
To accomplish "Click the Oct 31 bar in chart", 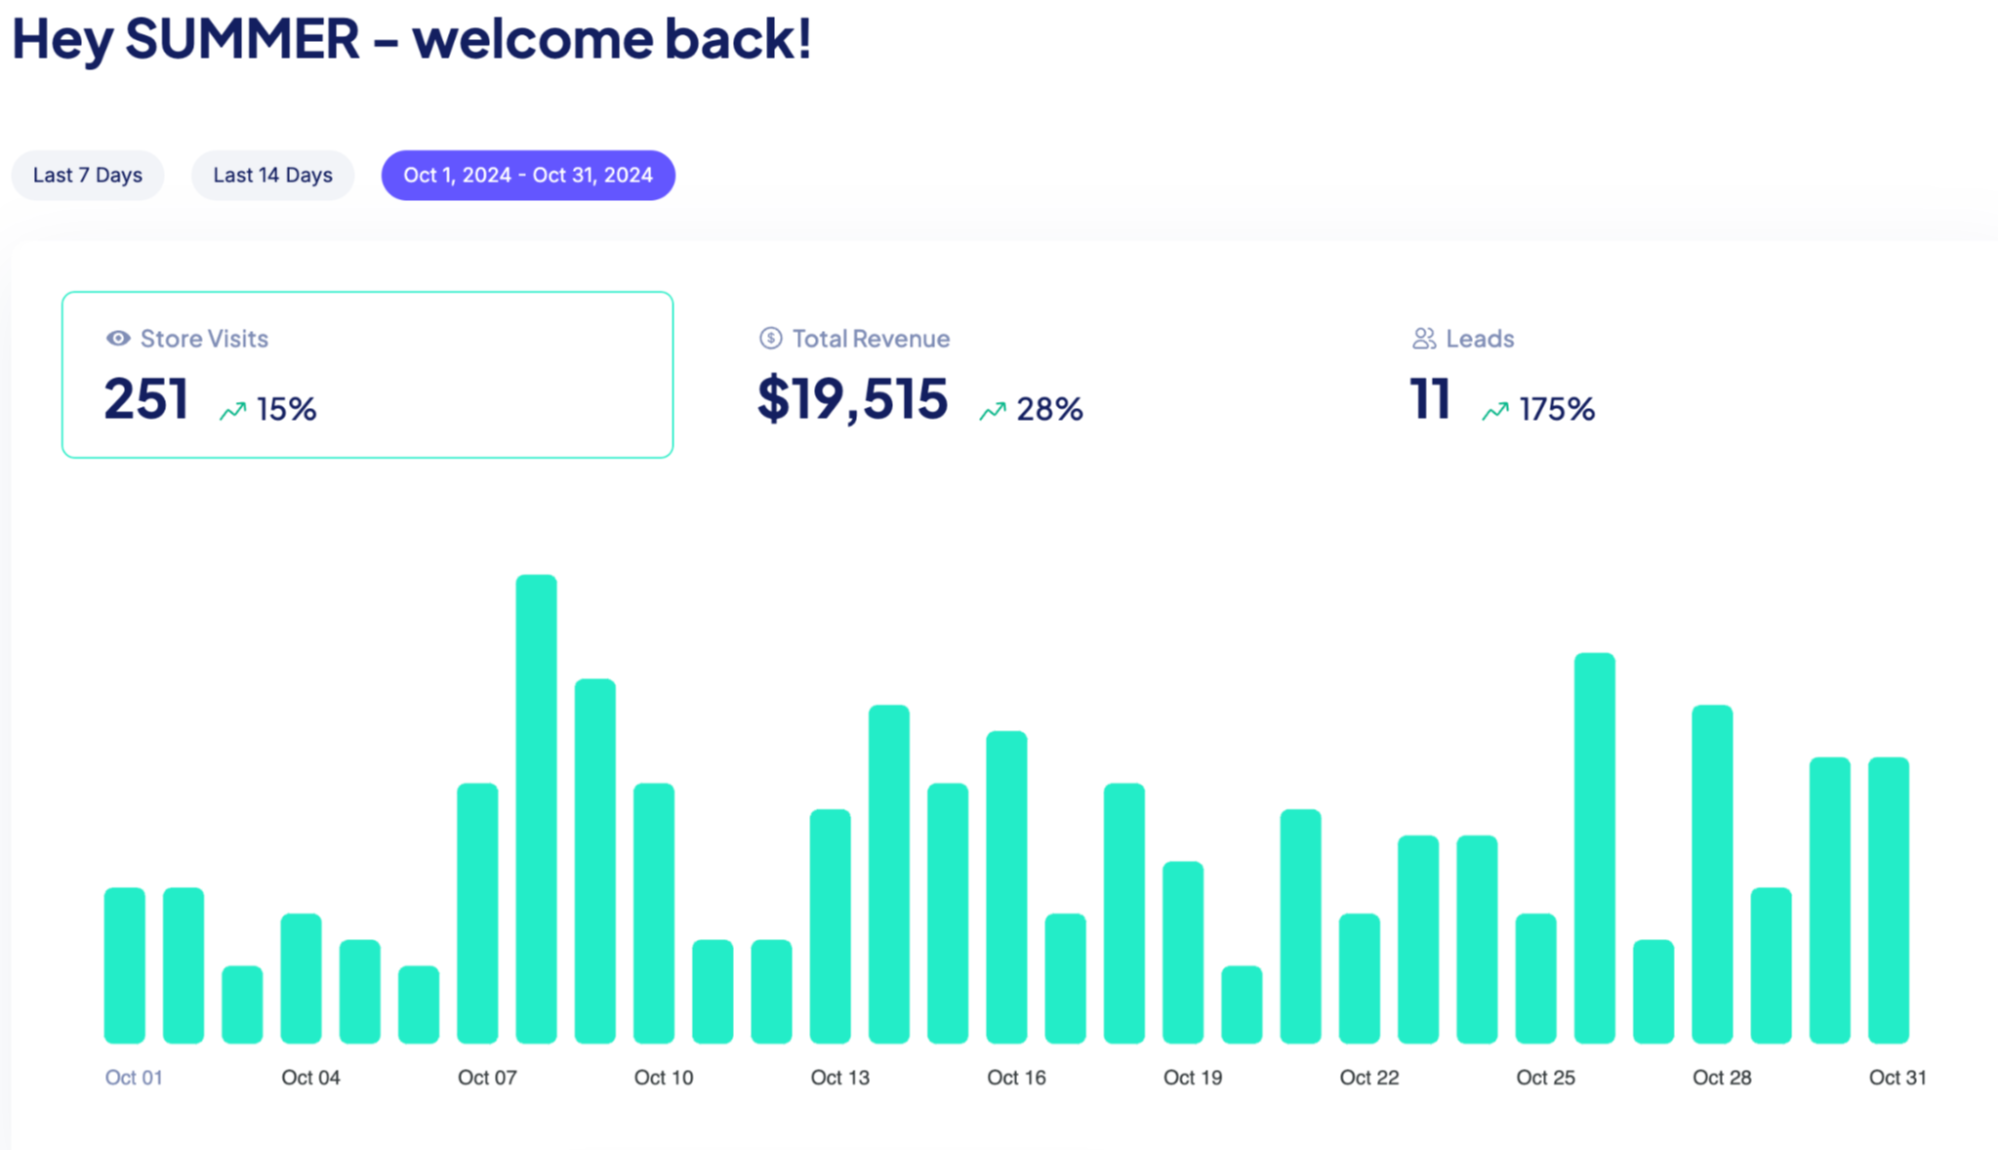I will pos(1888,899).
